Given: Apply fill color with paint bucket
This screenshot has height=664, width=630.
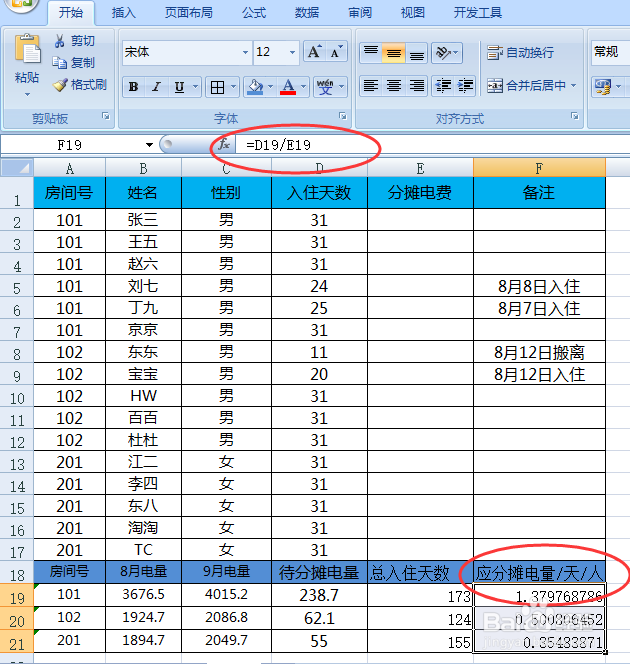Looking at the screenshot, I should (x=255, y=87).
